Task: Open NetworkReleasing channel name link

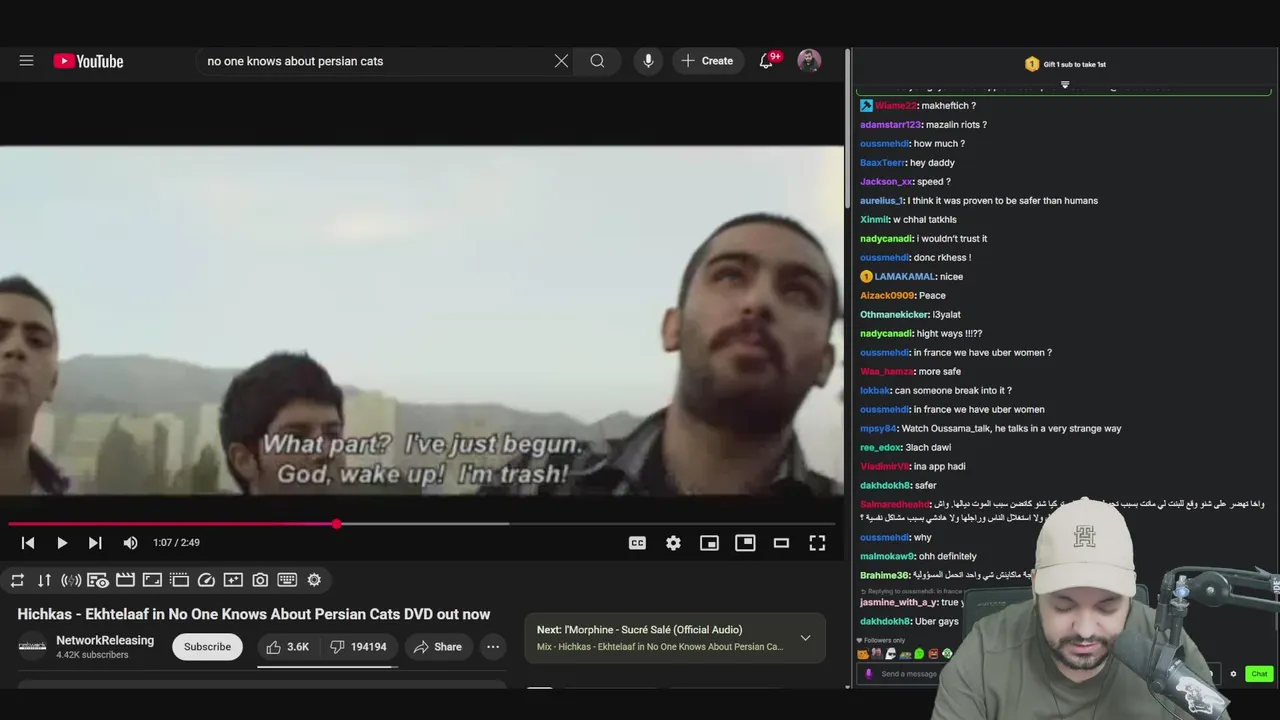Action: point(105,640)
